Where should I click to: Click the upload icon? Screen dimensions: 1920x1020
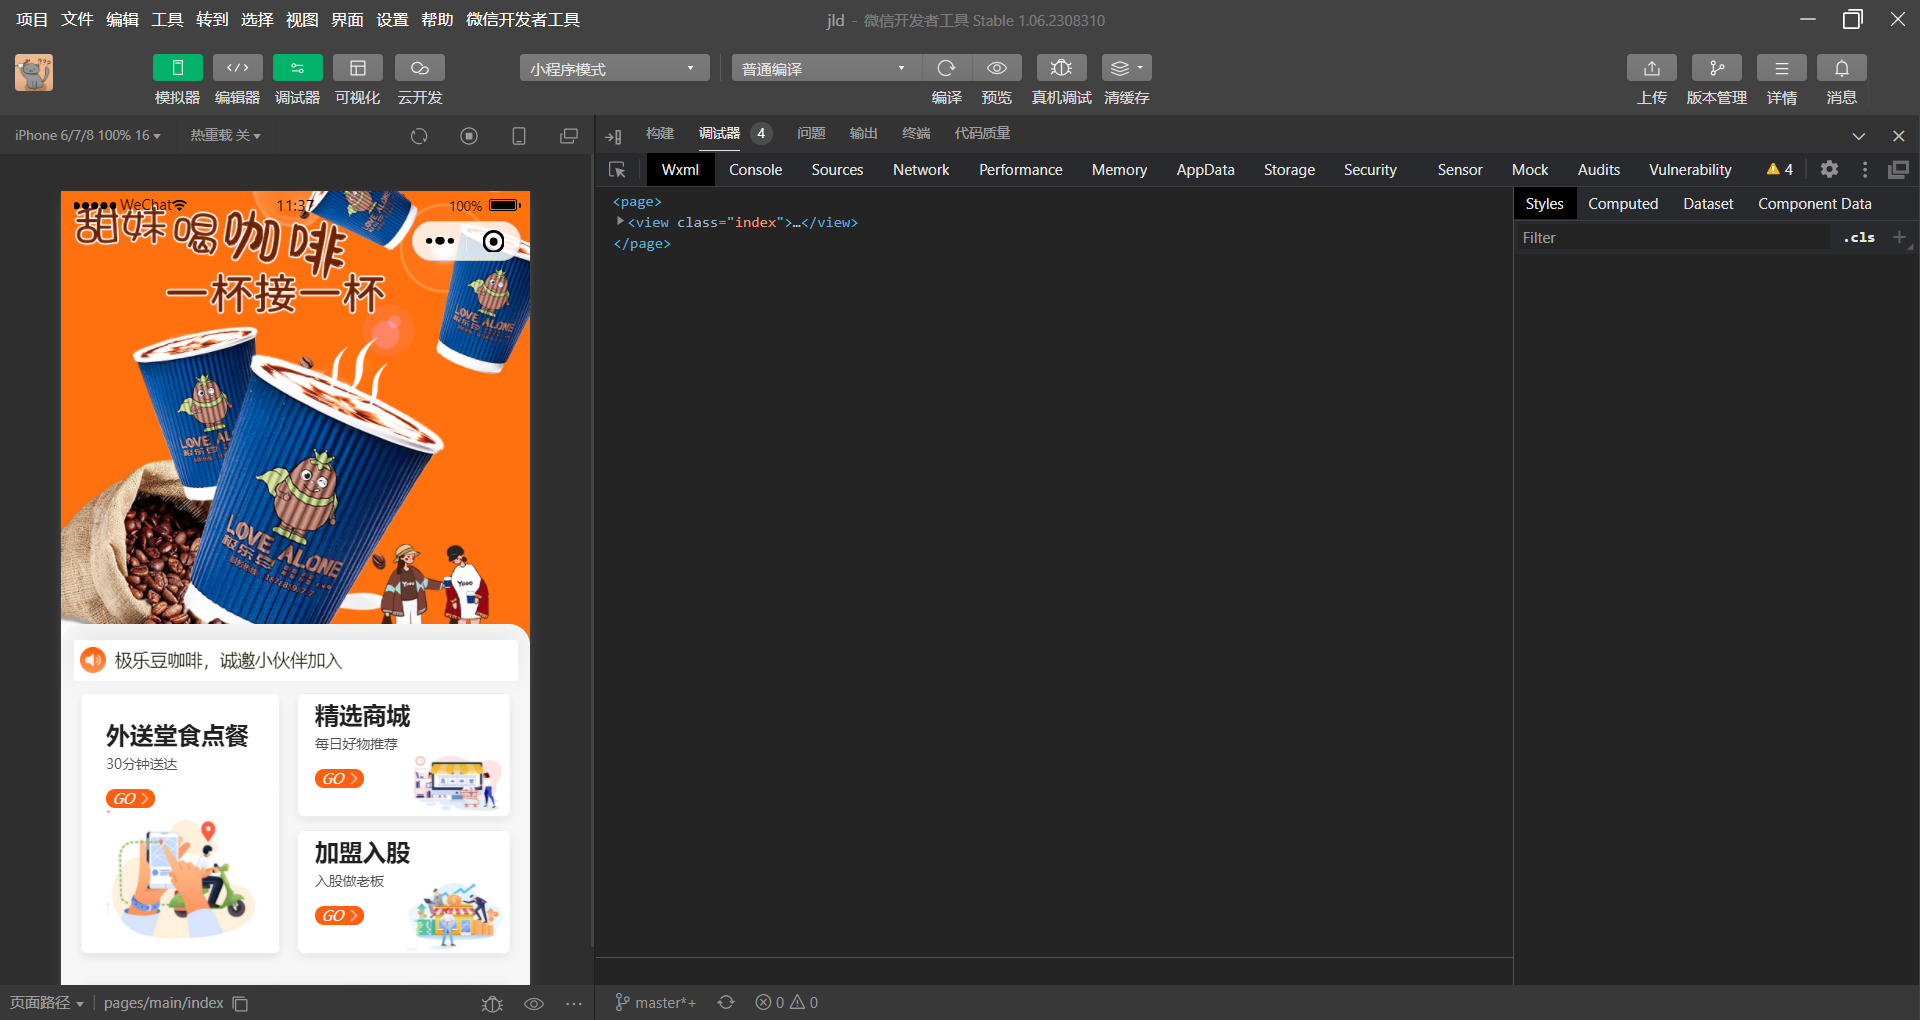(x=1652, y=68)
